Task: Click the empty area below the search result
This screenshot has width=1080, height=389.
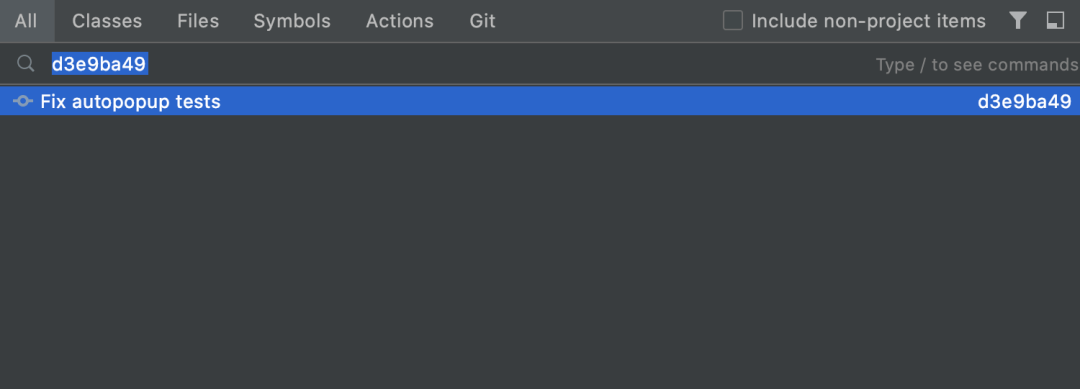Action: tap(540, 252)
